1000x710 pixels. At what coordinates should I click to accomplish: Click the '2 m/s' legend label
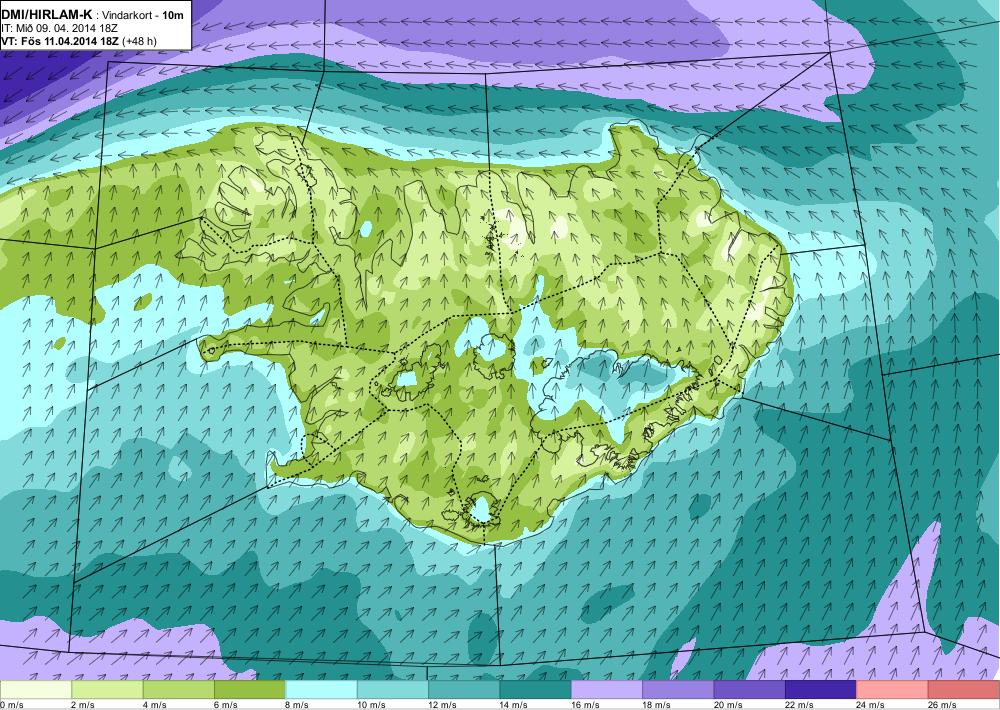[x=84, y=705]
